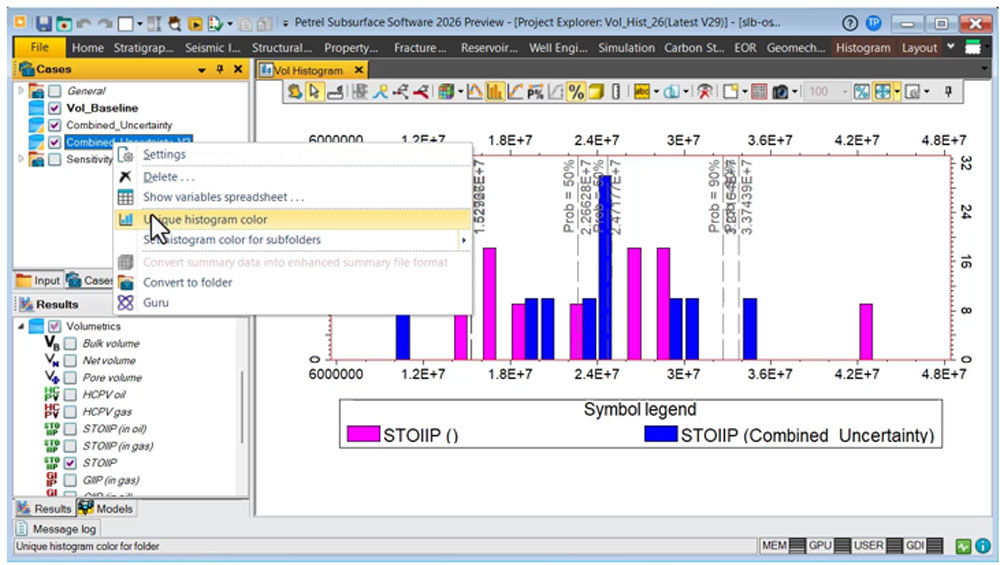Screen dimensions: 1000x565
Task: Close the Vol Histogram window tab
Action: pos(359,70)
